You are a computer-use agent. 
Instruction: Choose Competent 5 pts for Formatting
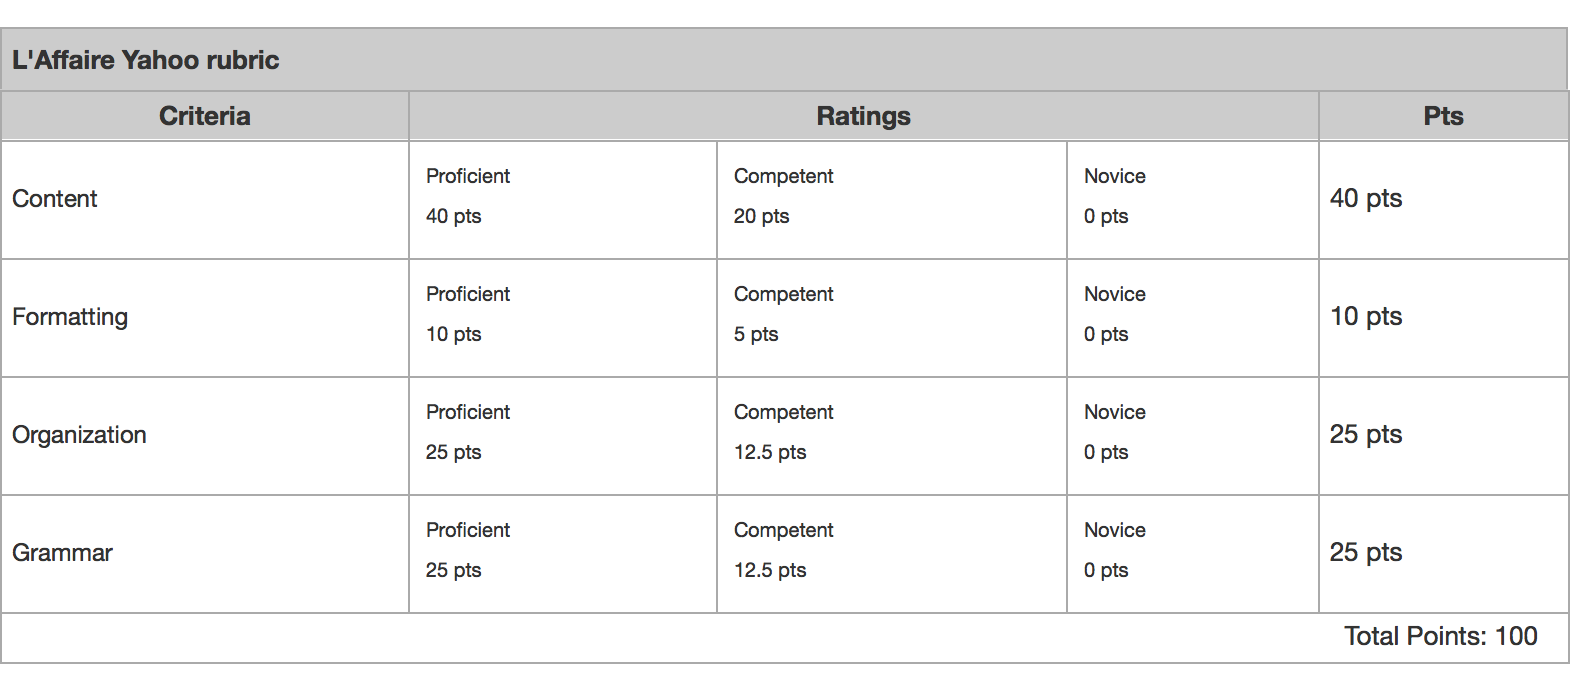tap(890, 316)
